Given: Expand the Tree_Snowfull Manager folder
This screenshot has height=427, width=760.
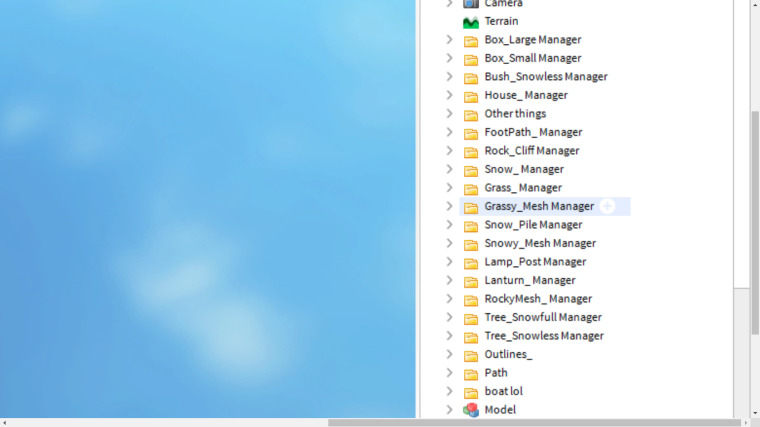Looking at the screenshot, I should tap(449, 317).
